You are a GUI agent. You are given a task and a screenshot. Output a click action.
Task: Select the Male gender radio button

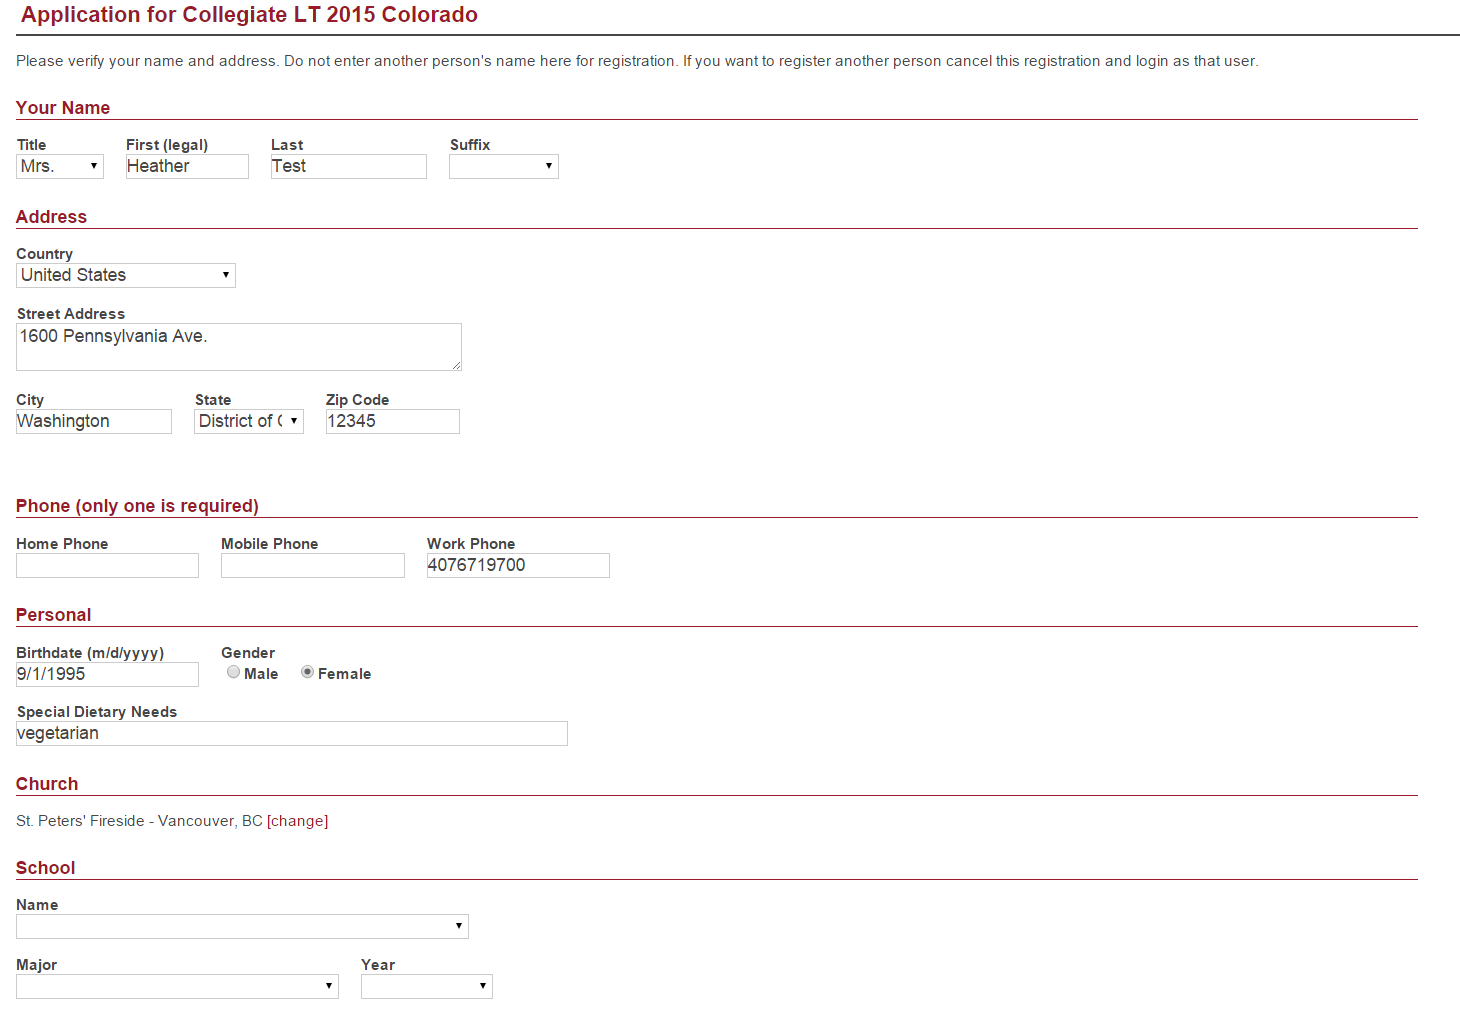234,673
